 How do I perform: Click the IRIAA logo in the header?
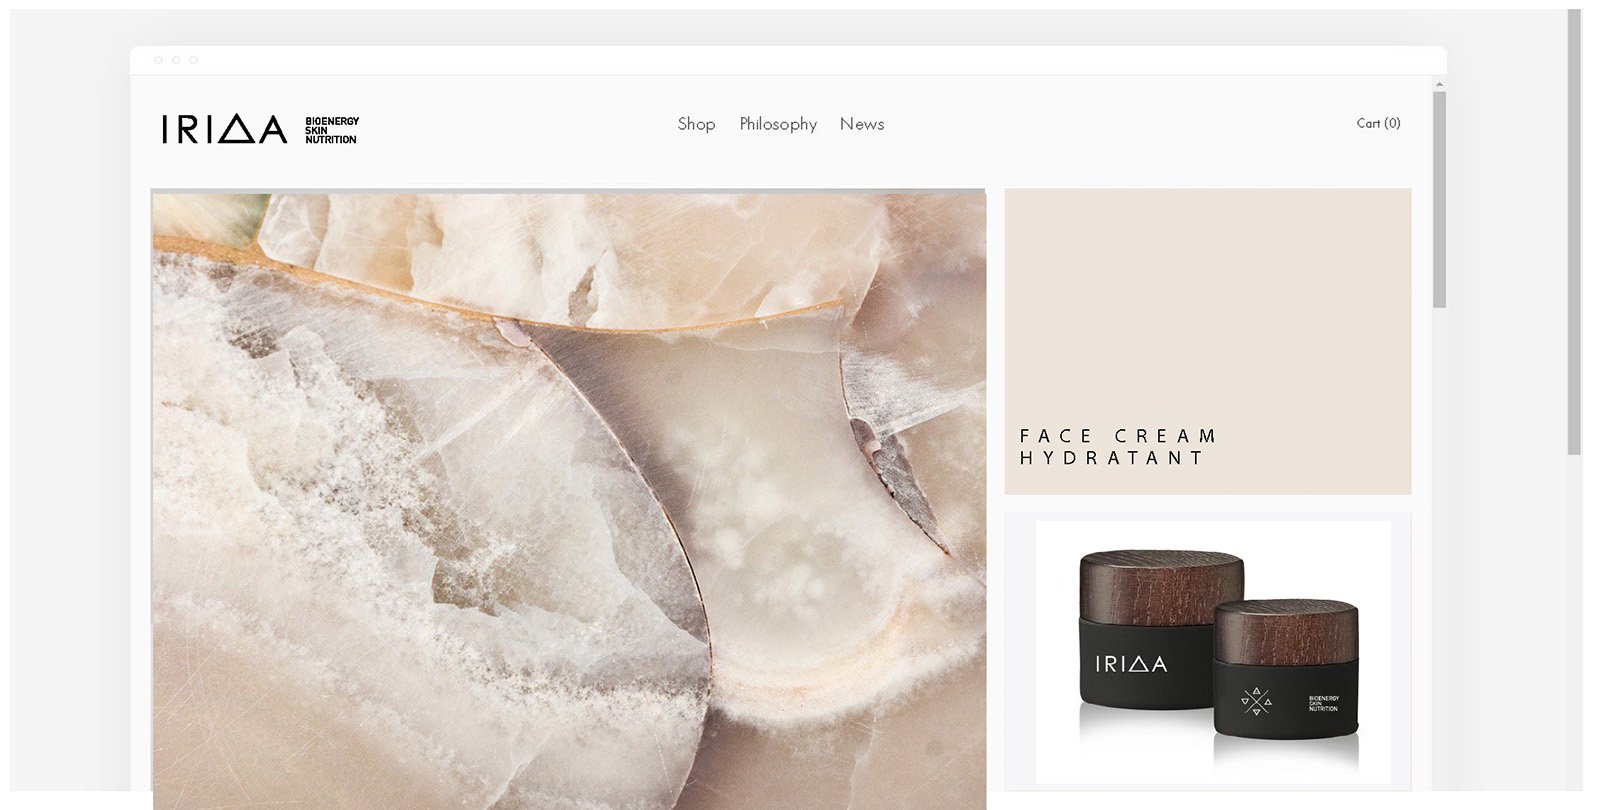tap(224, 129)
